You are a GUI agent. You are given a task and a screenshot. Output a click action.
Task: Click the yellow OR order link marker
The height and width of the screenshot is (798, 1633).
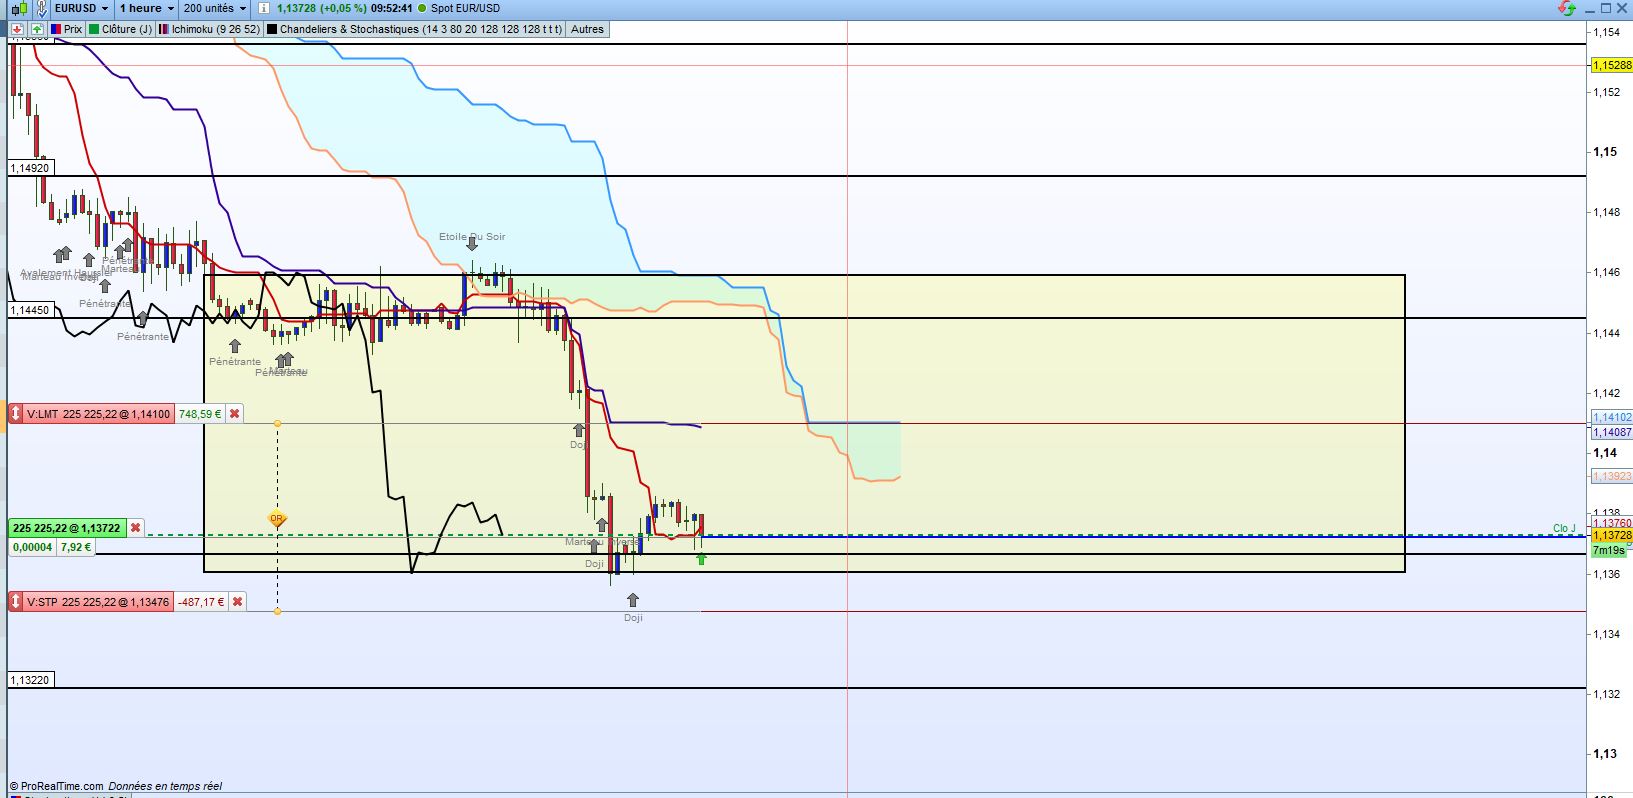pyautogui.click(x=277, y=519)
